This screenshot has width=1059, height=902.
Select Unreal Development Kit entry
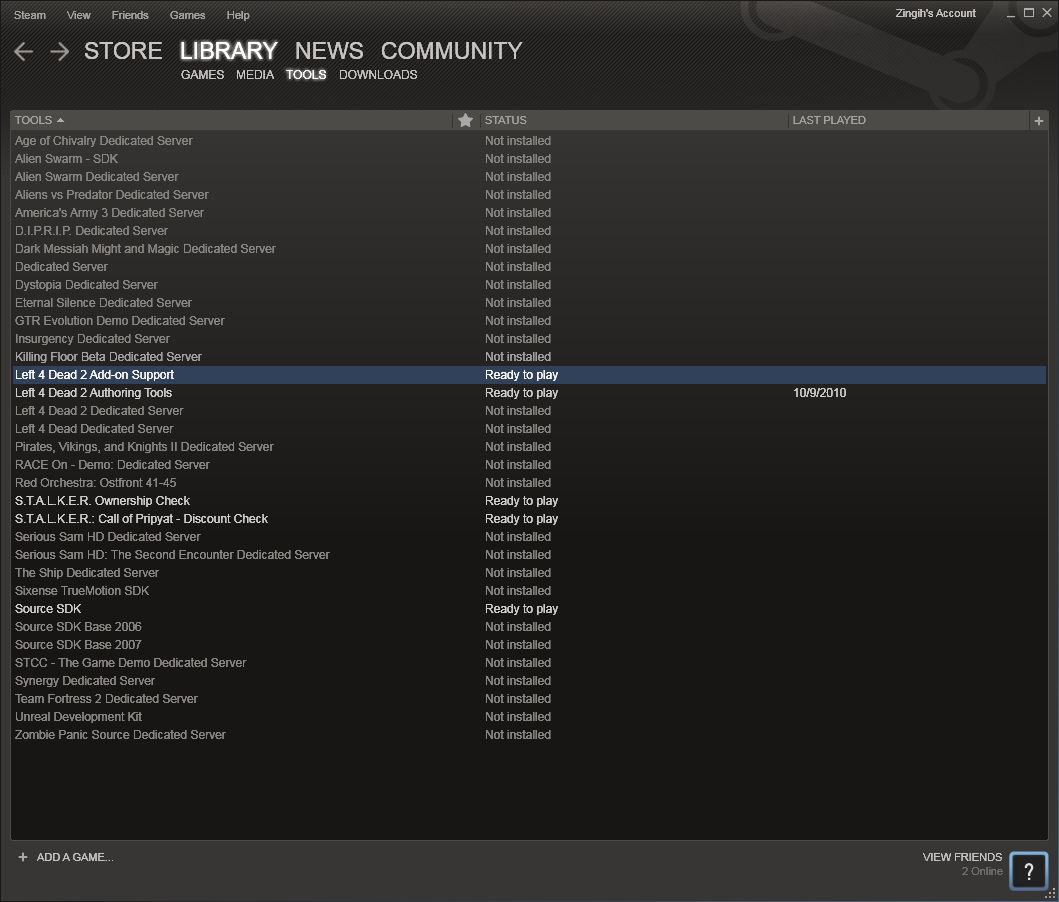tap(79, 717)
